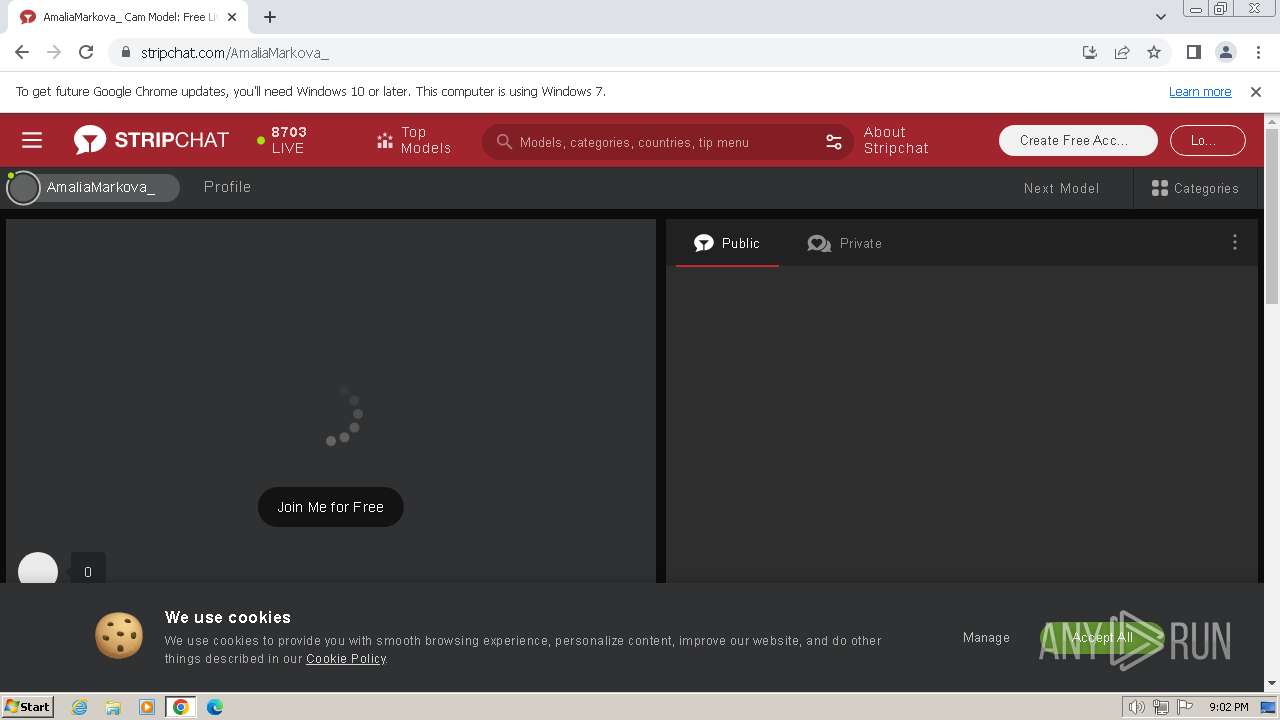Open Microsoft Edge from taskbar
This screenshot has width=1280, height=720.
(x=215, y=707)
